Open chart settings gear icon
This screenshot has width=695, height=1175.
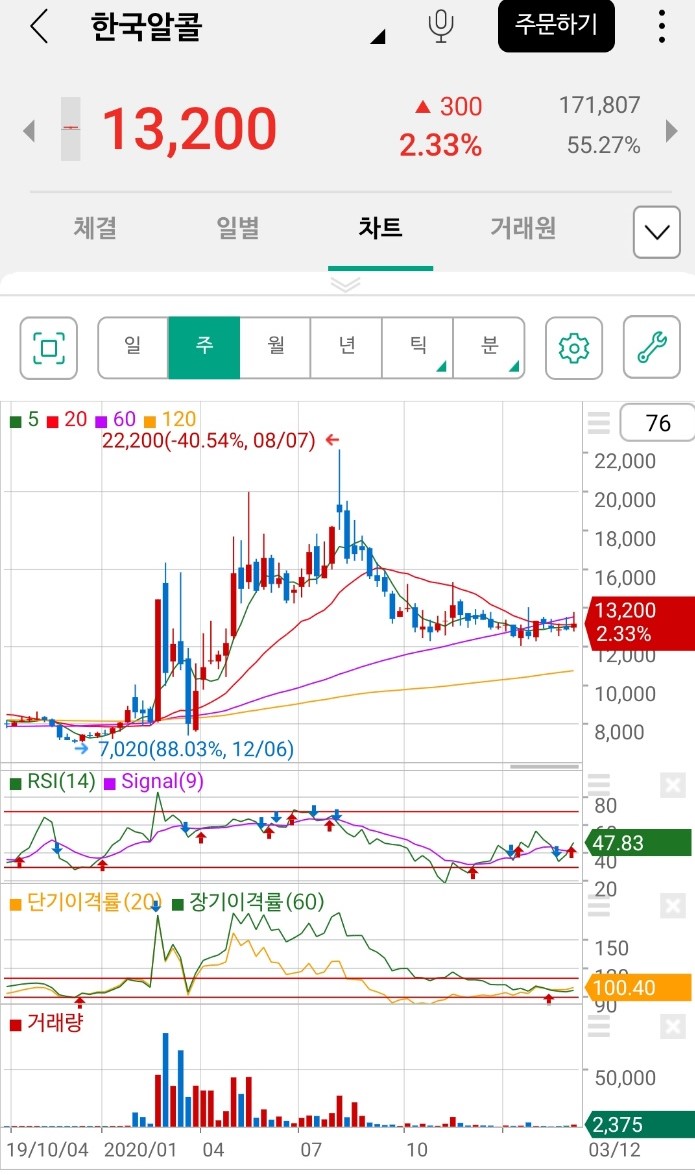point(574,348)
